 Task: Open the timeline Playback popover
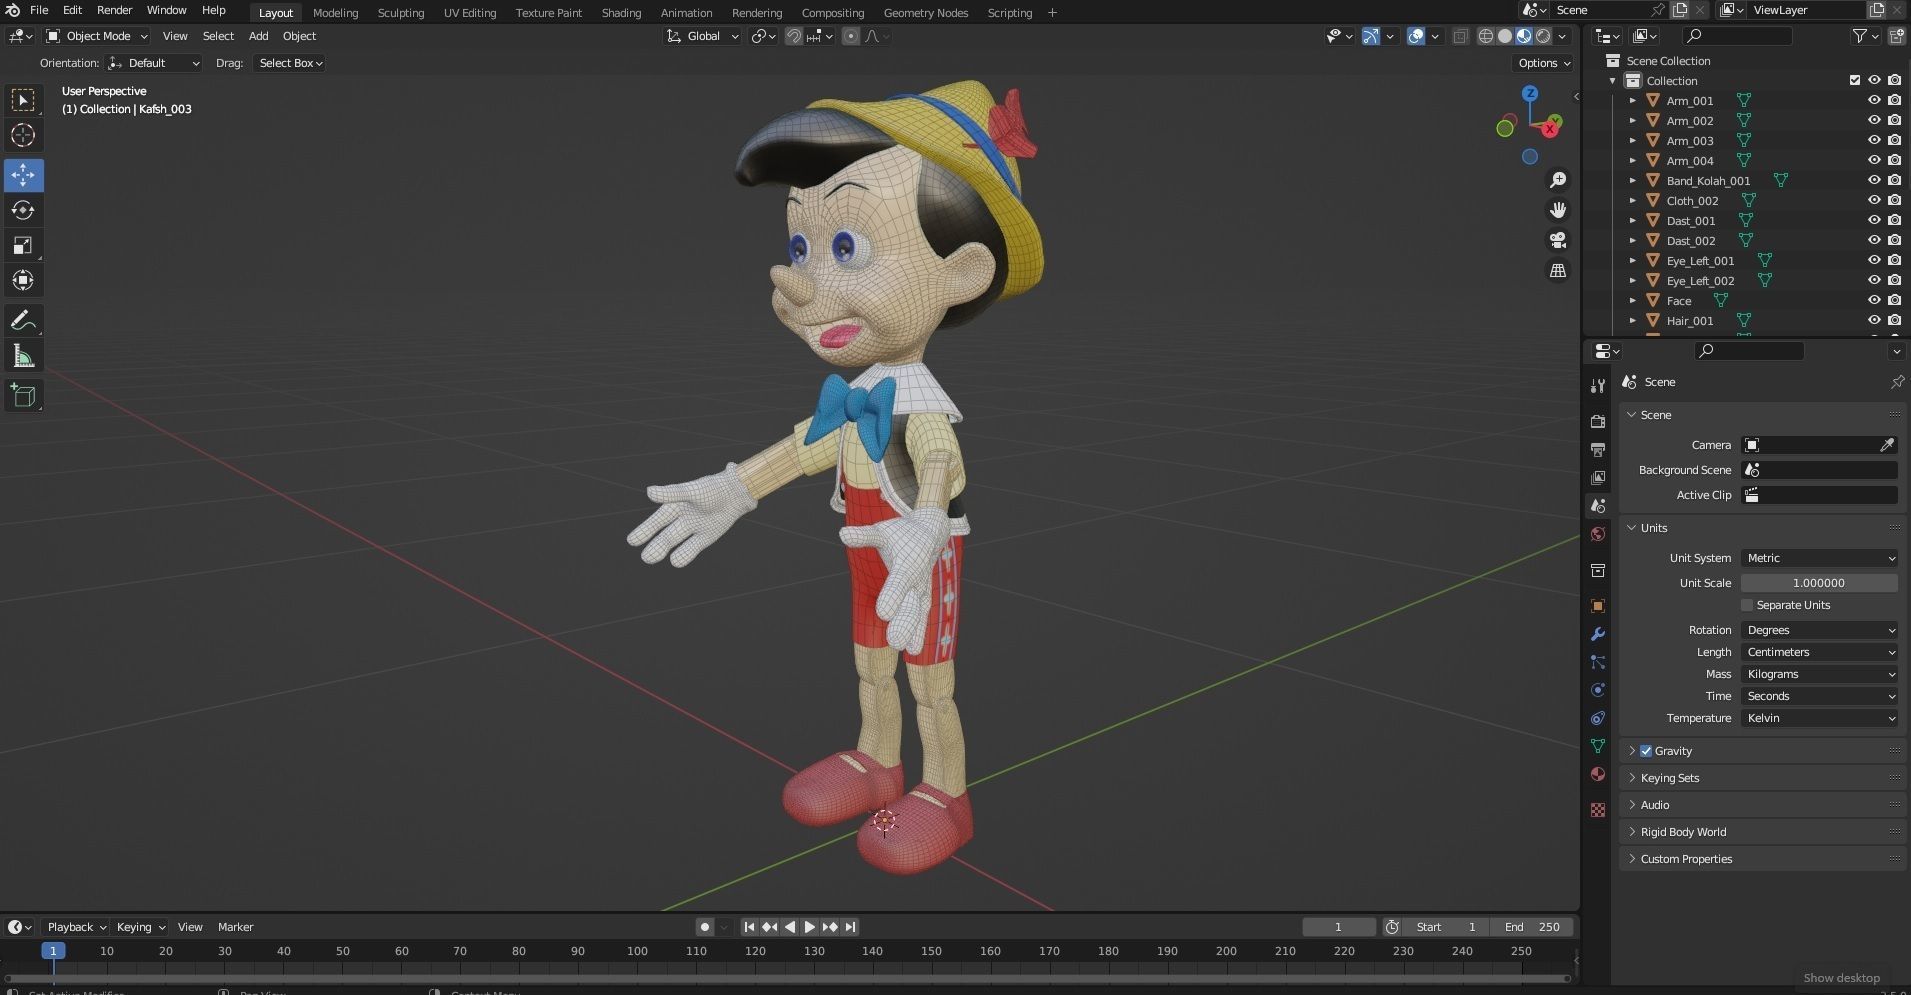click(76, 927)
